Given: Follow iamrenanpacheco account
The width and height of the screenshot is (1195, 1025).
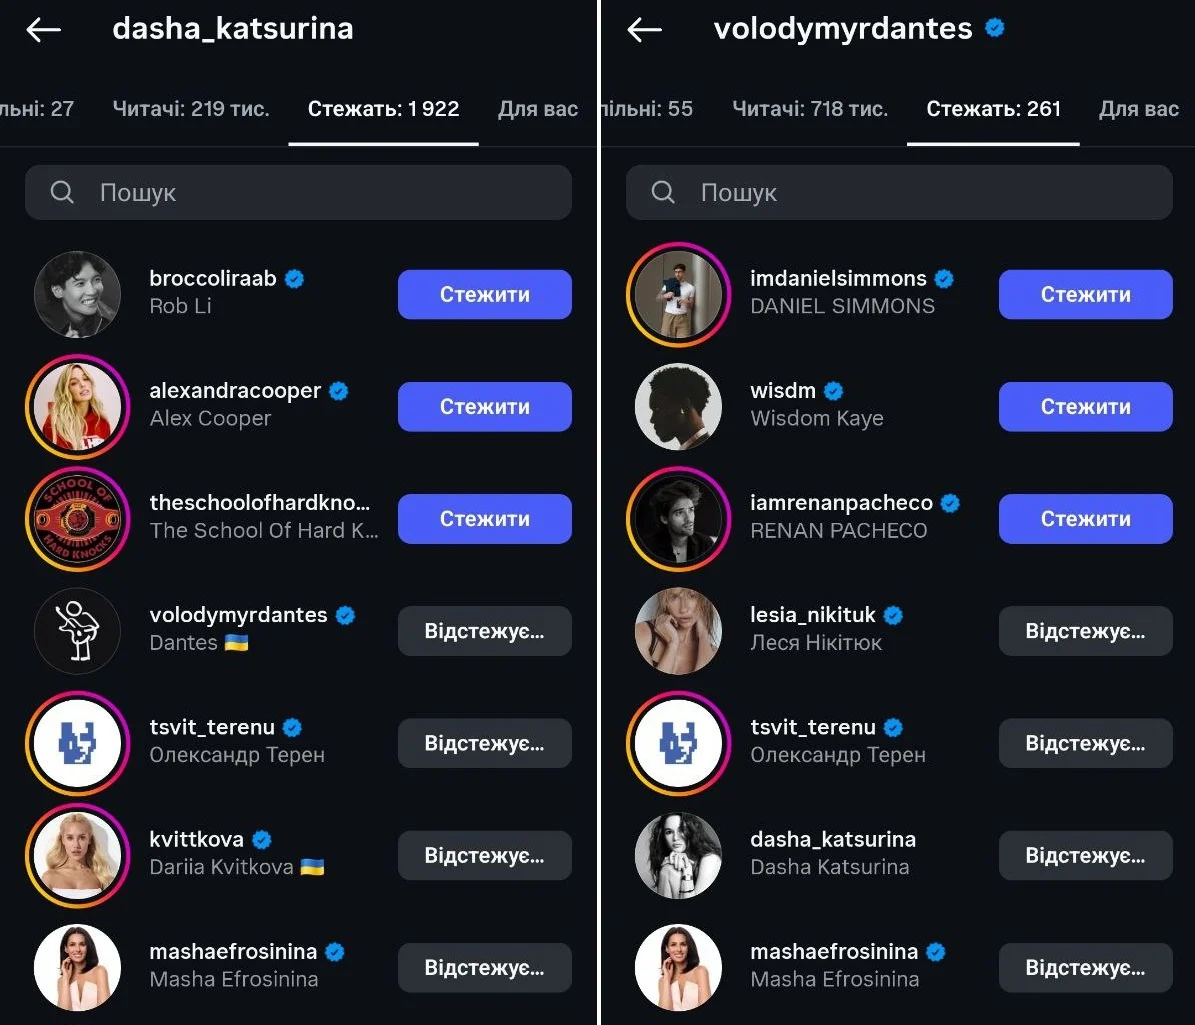Looking at the screenshot, I should pyautogui.click(x=1085, y=518).
